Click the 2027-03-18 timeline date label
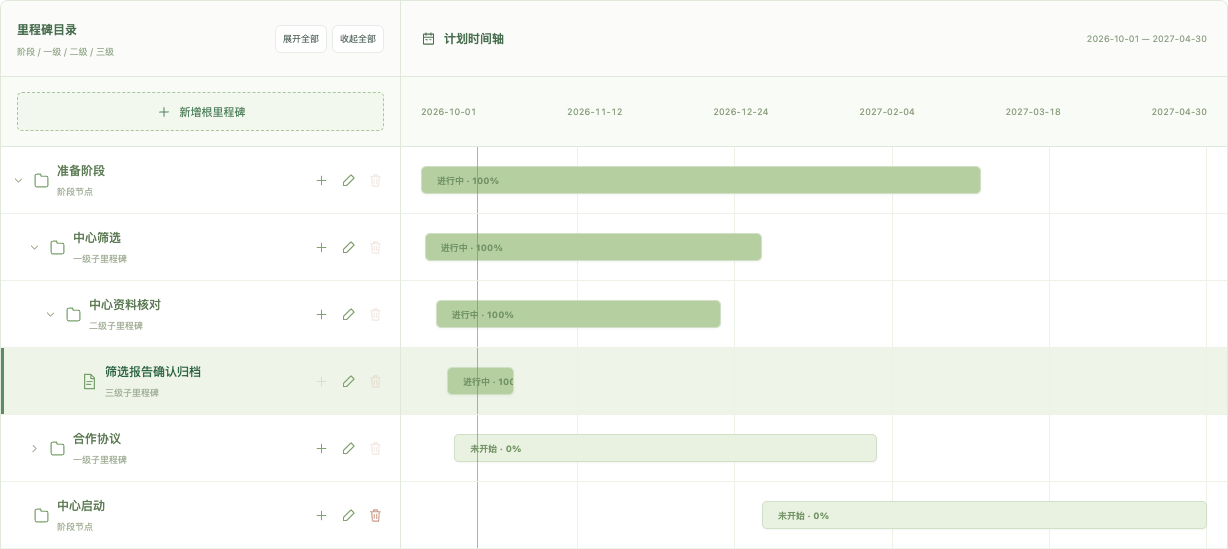This screenshot has height=549, width=1228. pyautogui.click(x=1033, y=112)
